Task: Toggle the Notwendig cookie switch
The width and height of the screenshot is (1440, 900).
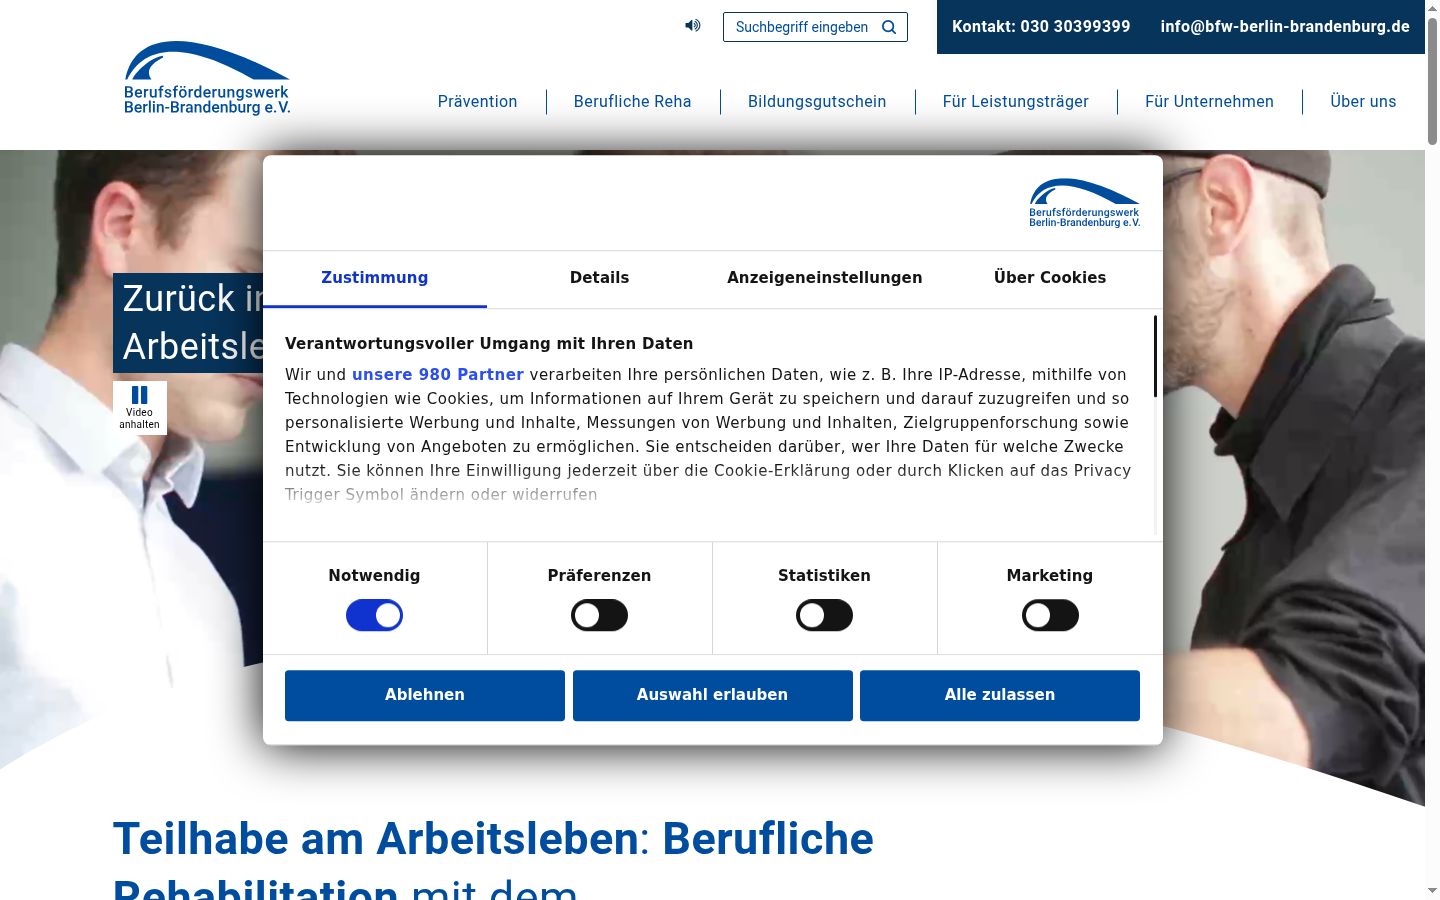Action: tap(375, 616)
